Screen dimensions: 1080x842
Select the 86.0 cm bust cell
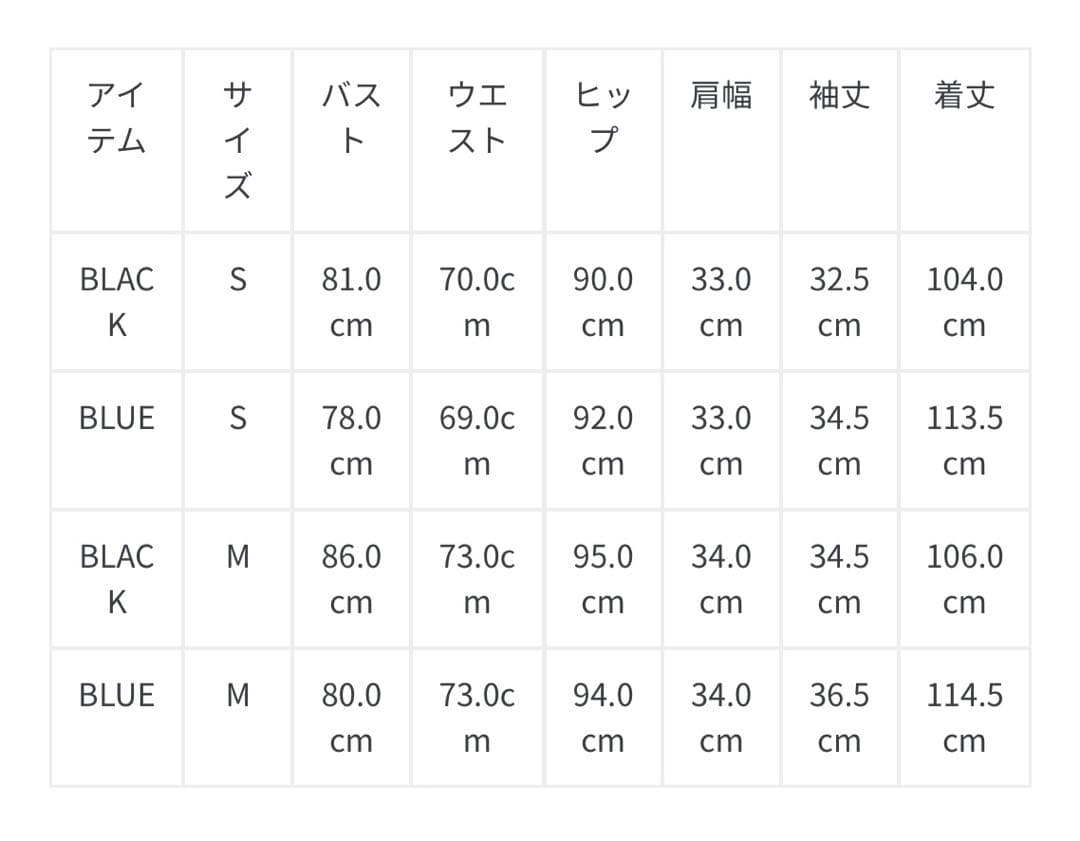coord(351,579)
